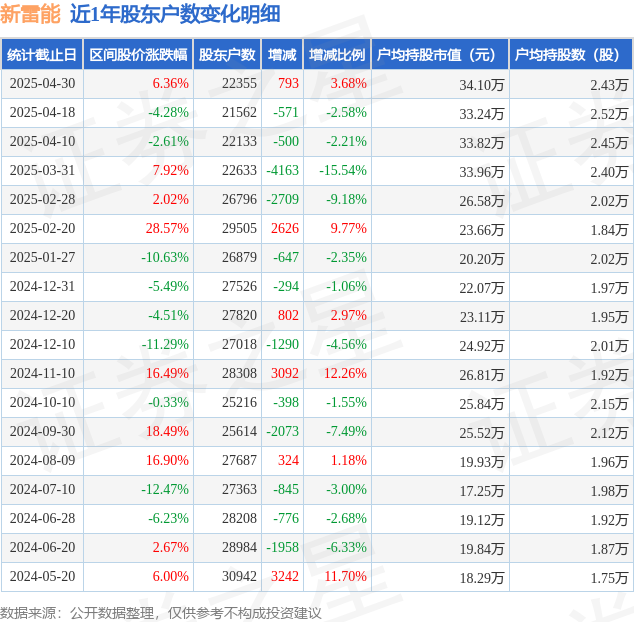Click shareholder count 30942
Image resolution: width=634 pixels, height=622 pixels.
(239, 577)
